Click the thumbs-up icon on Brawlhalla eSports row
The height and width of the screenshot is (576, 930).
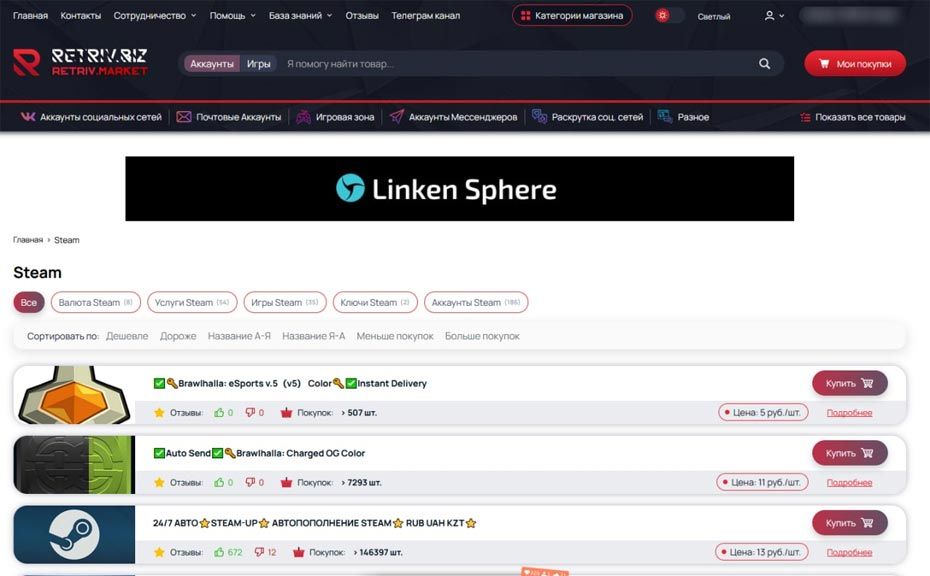point(219,412)
